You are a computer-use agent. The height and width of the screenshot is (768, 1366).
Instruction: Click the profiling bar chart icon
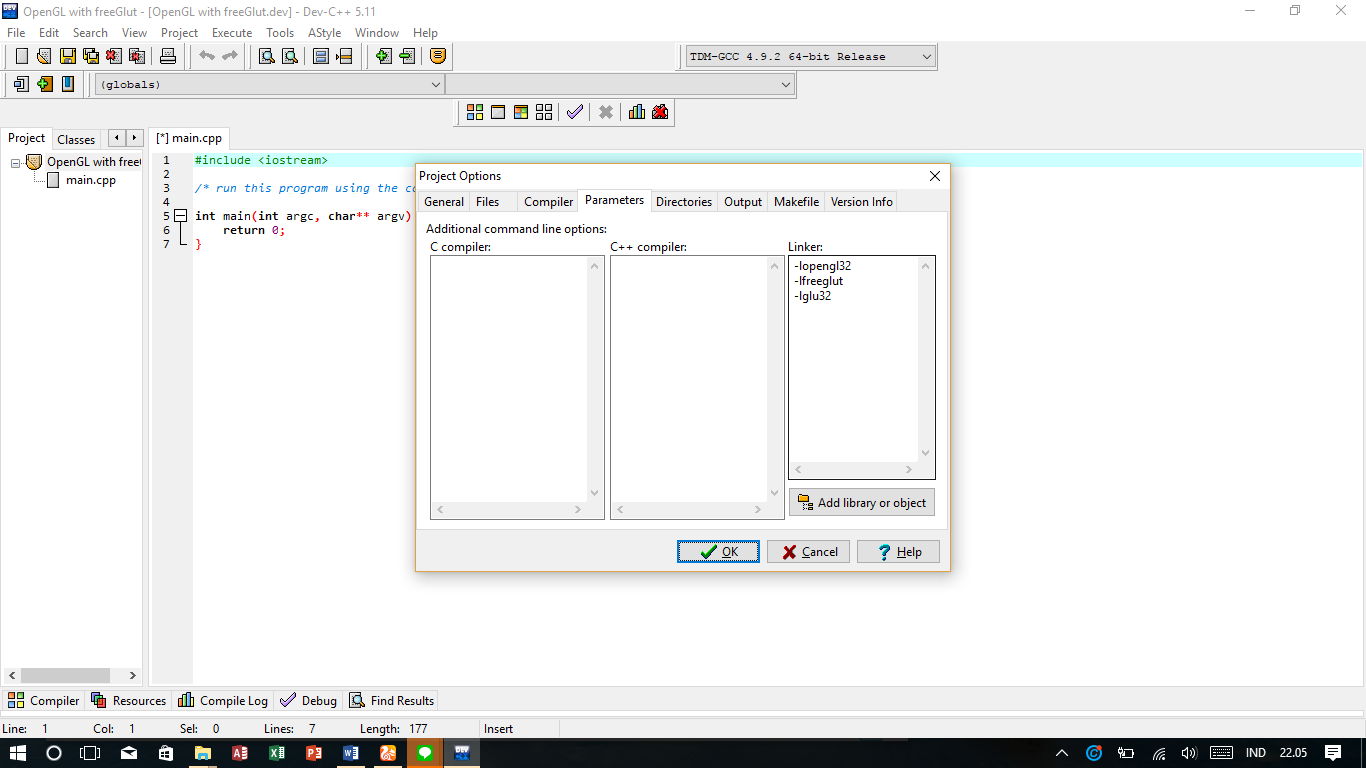click(637, 111)
